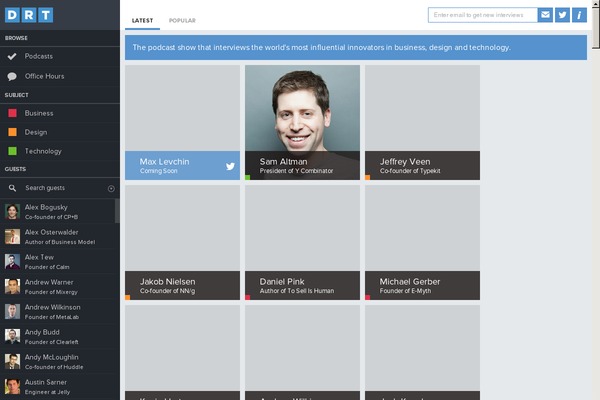Filter by Design subject
This screenshot has width=600, height=400.
[x=60, y=132]
